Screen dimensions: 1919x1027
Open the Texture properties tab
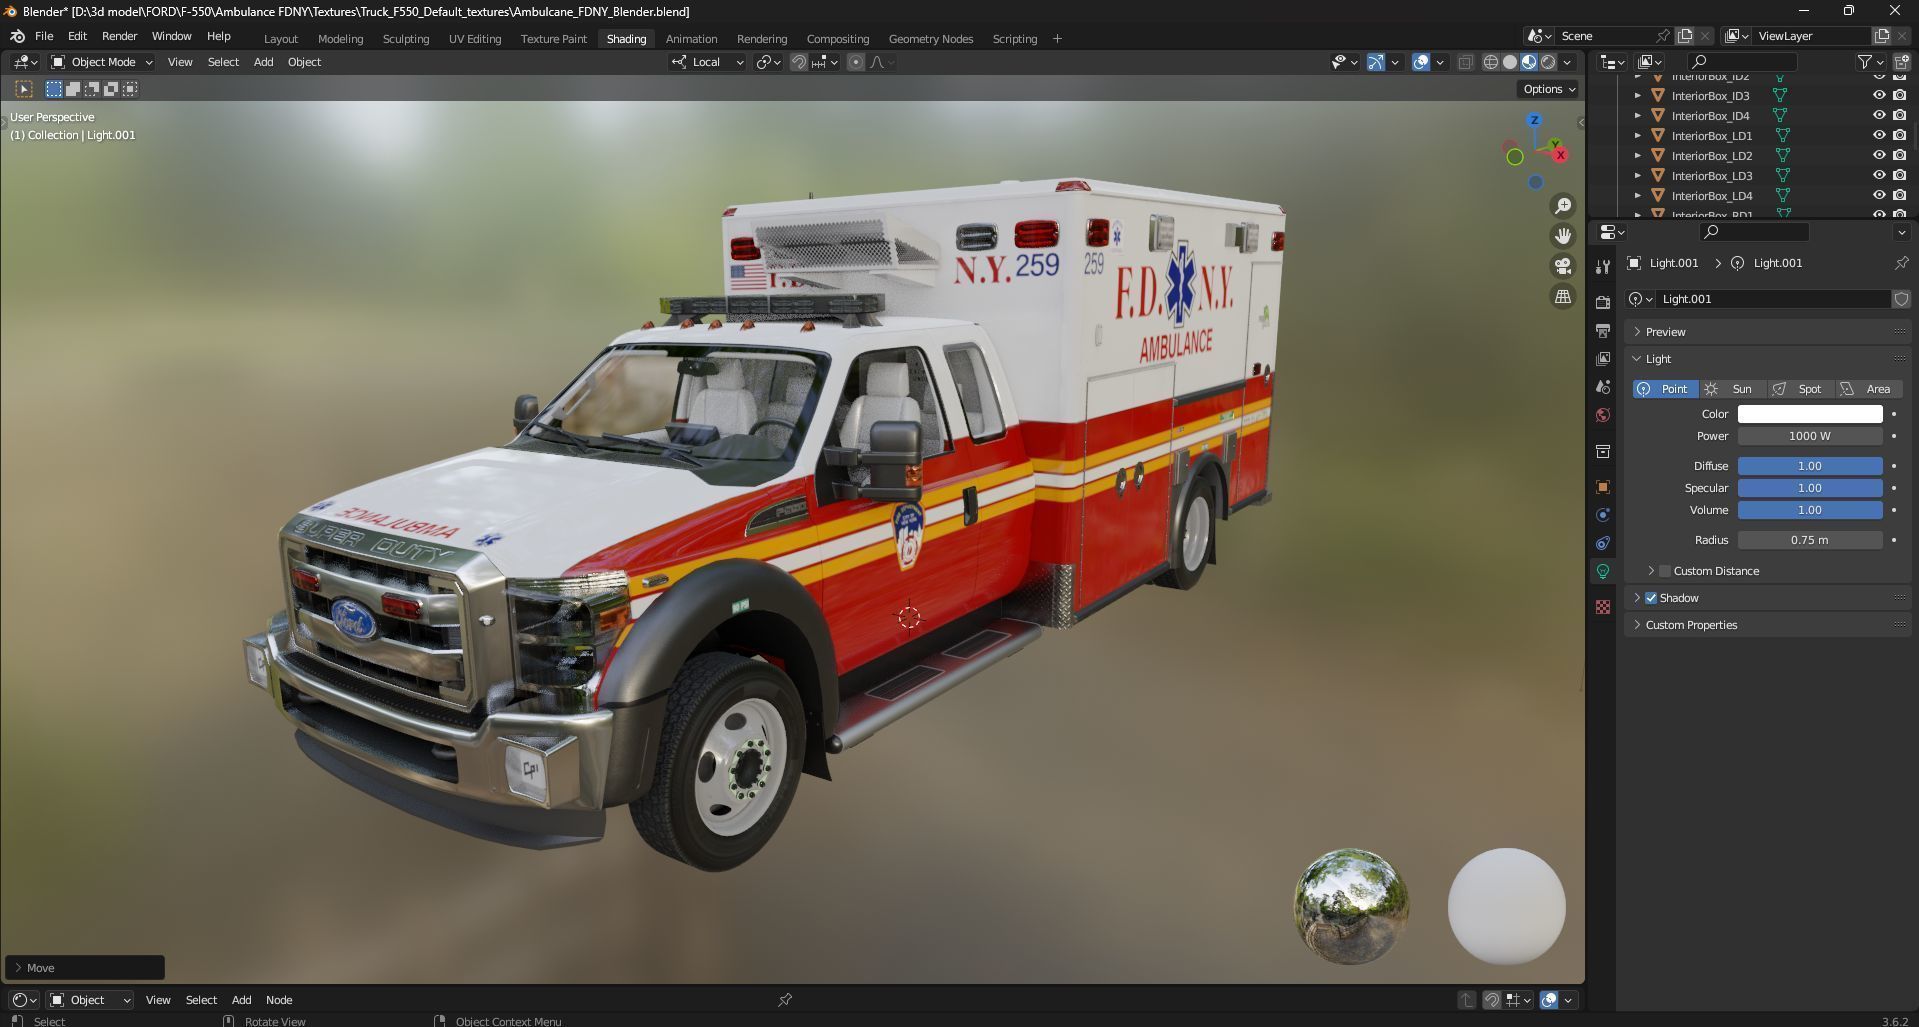click(1603, 607)
